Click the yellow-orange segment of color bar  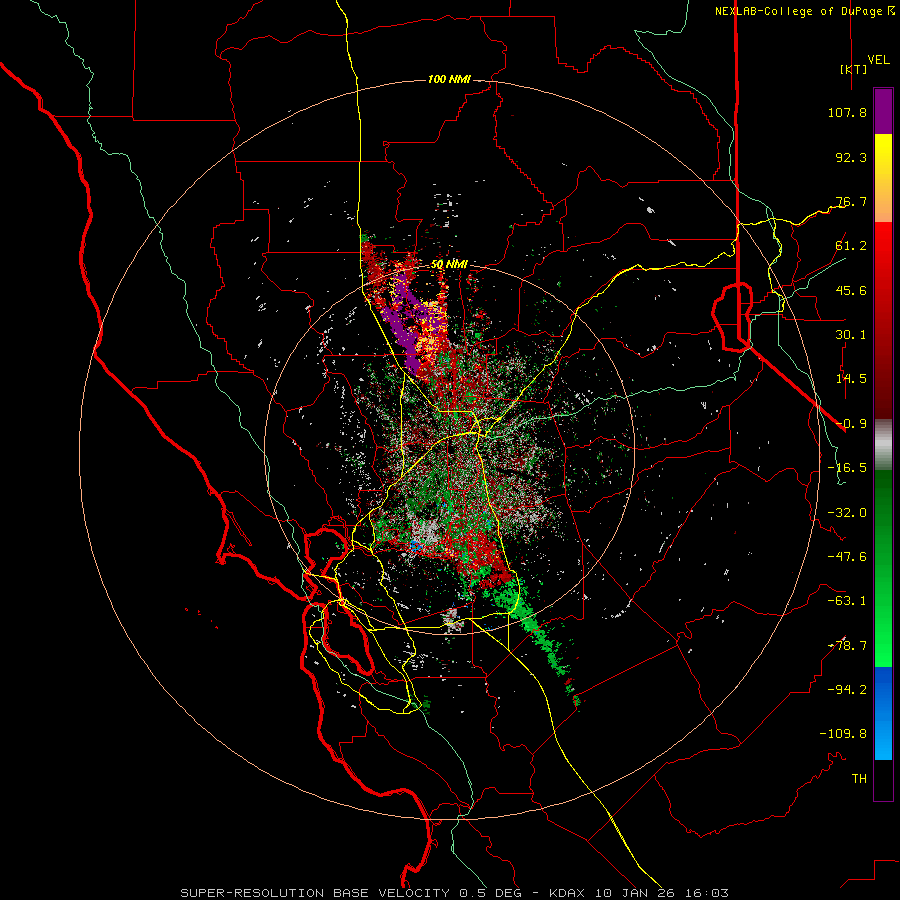(883, 178)
